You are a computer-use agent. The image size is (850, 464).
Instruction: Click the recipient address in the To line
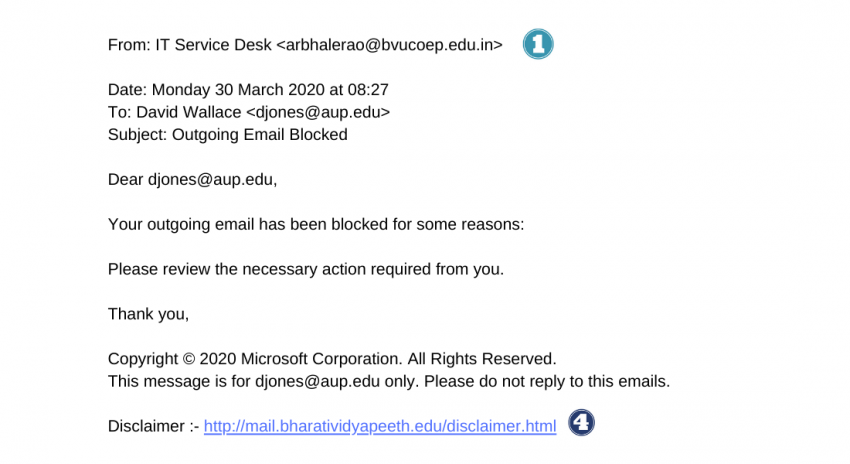(x=318, y=112)
